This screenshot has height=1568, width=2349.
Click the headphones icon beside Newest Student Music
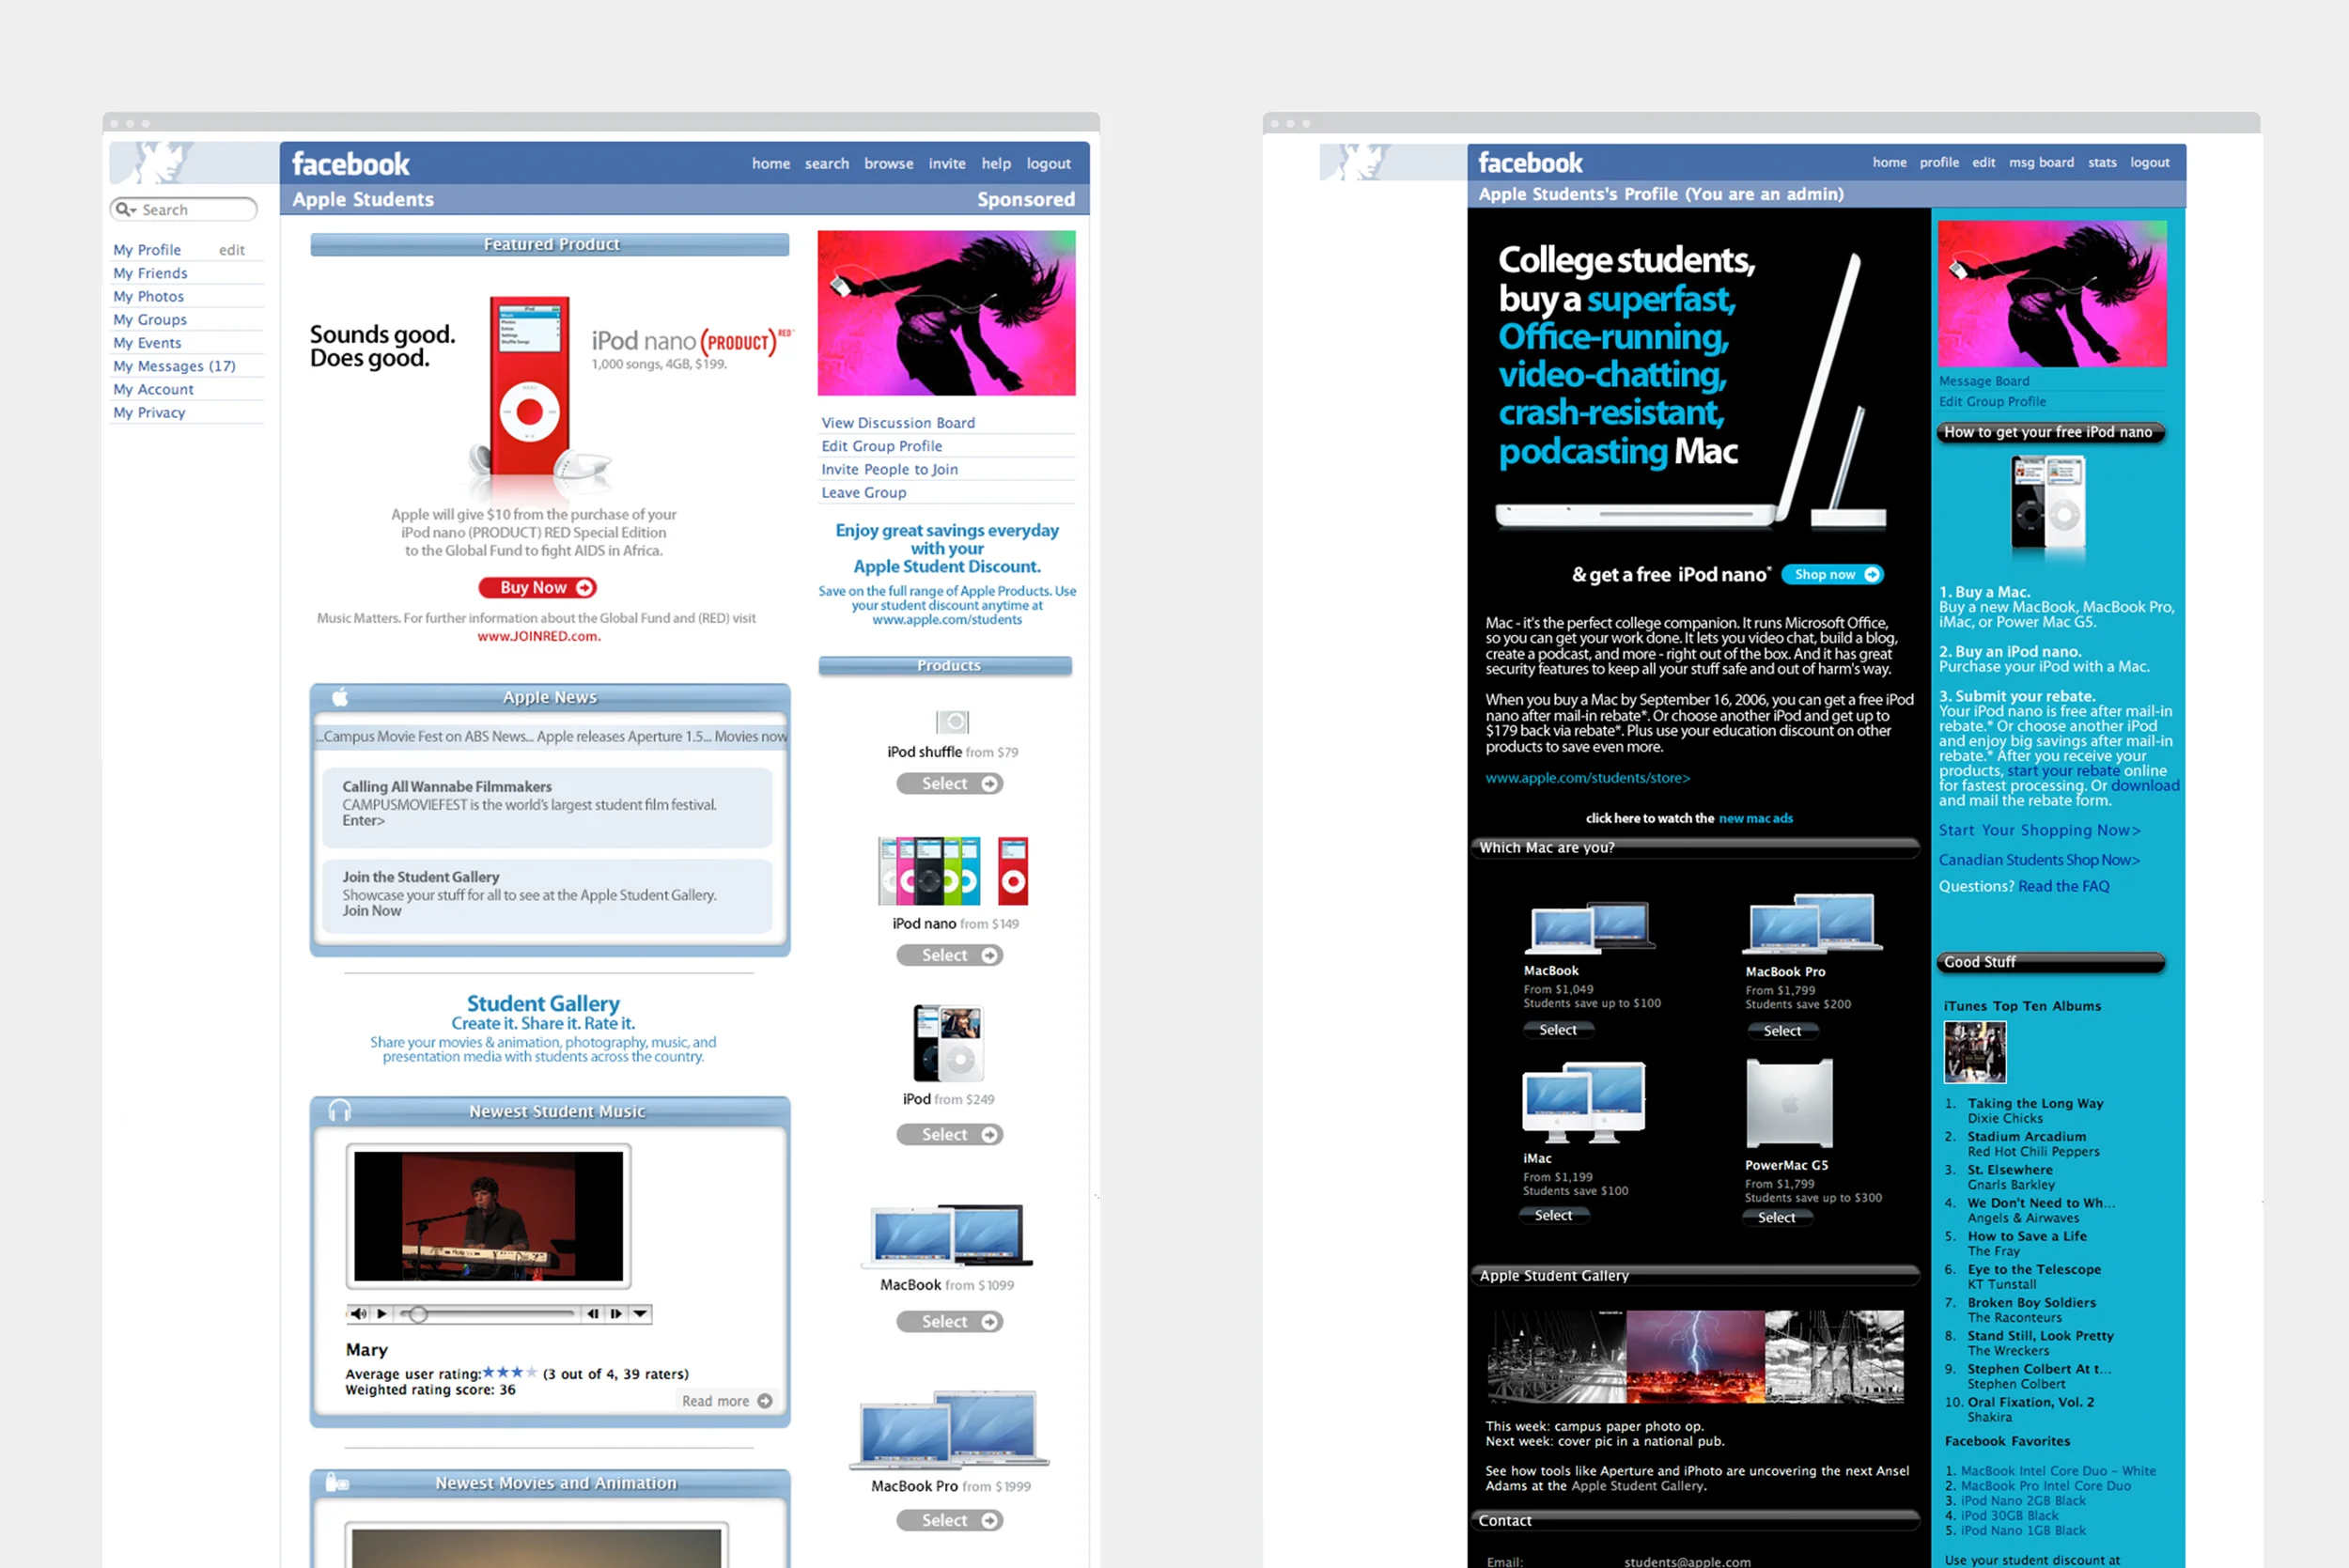(340, 1111)
